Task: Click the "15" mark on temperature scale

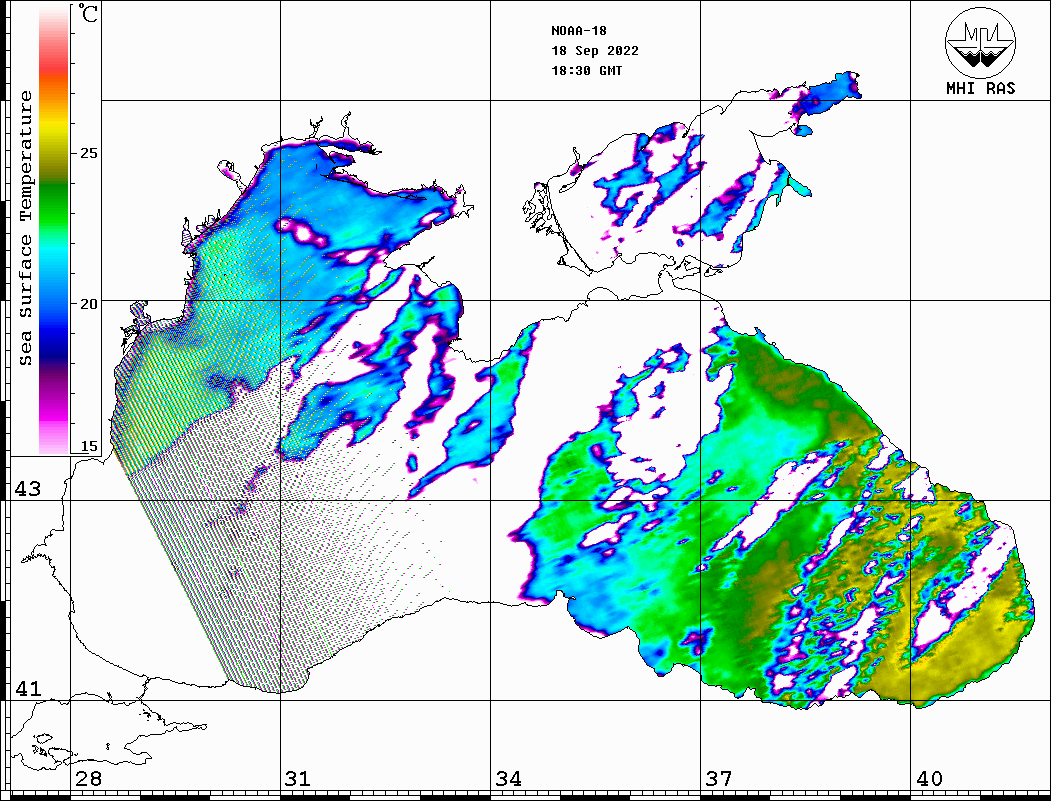Action: tap(88, 446)
